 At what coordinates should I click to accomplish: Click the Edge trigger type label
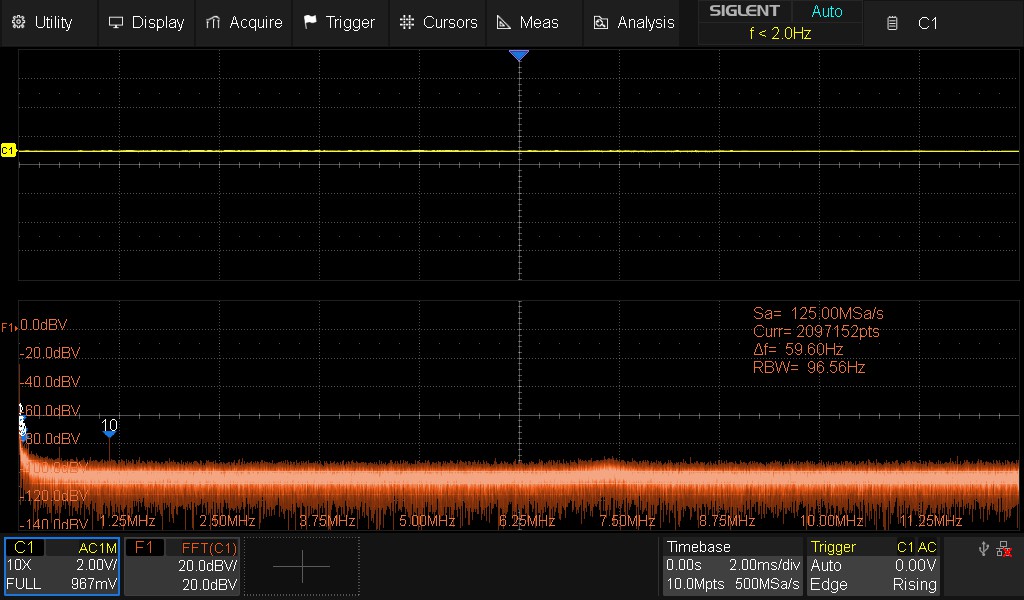pos(828,584)
